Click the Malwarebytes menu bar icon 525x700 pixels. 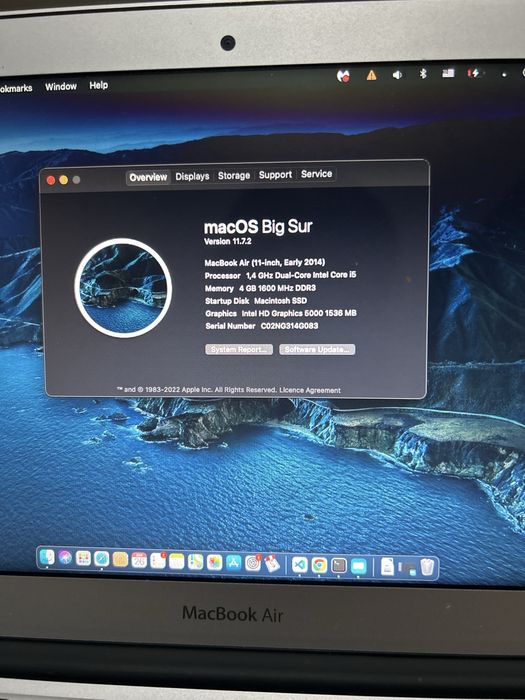coord(343,76)
